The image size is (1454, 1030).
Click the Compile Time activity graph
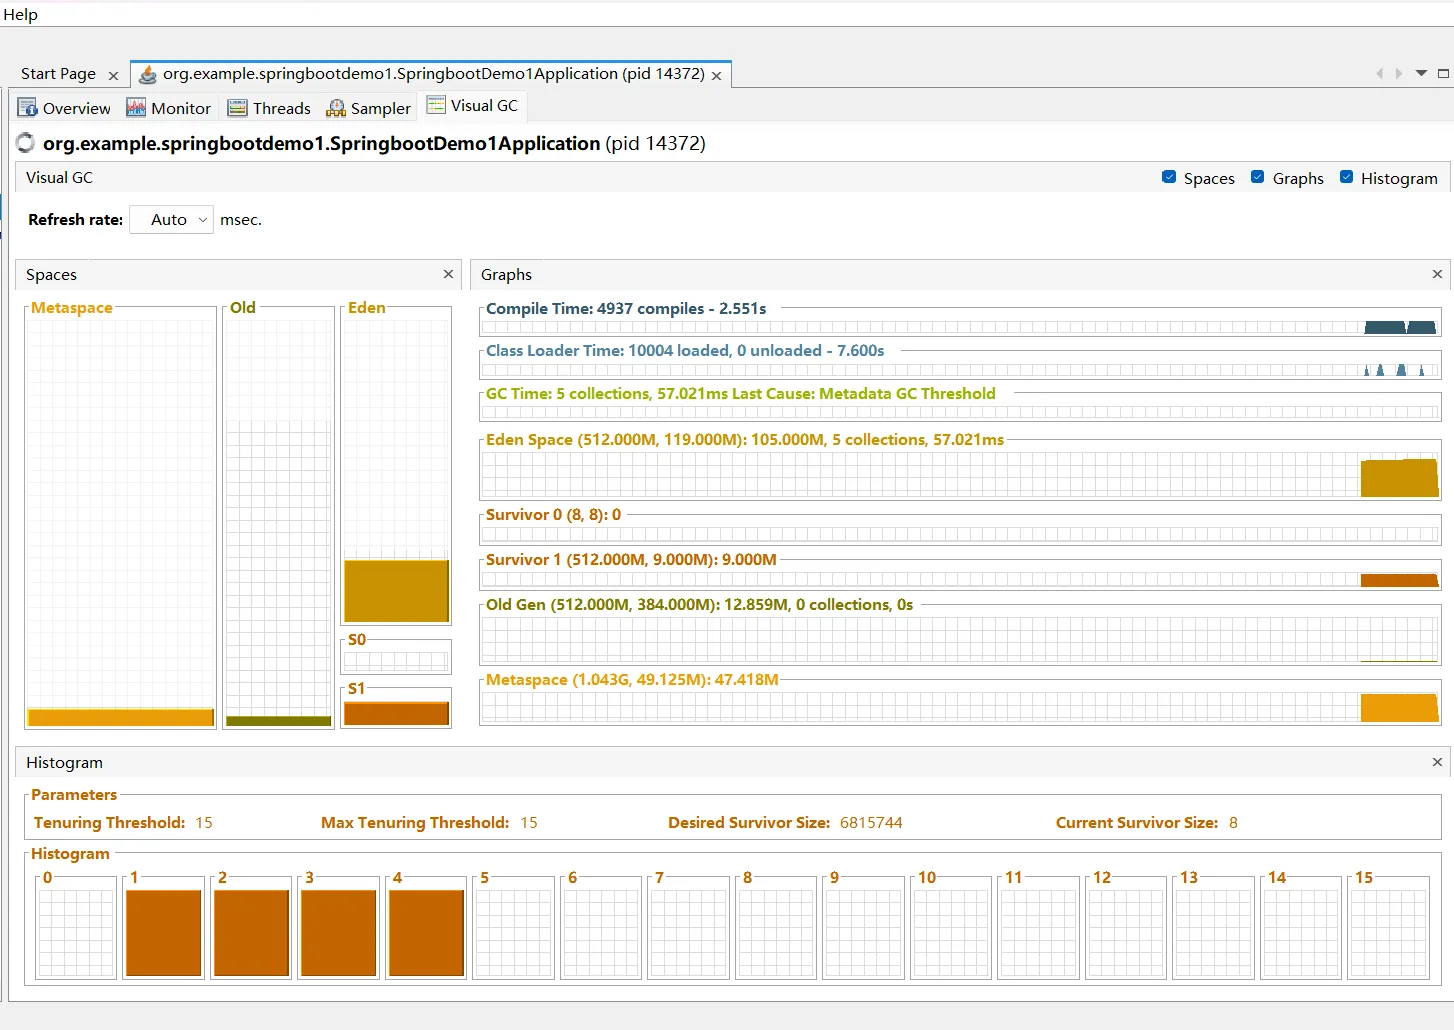(x=960, y=327)
